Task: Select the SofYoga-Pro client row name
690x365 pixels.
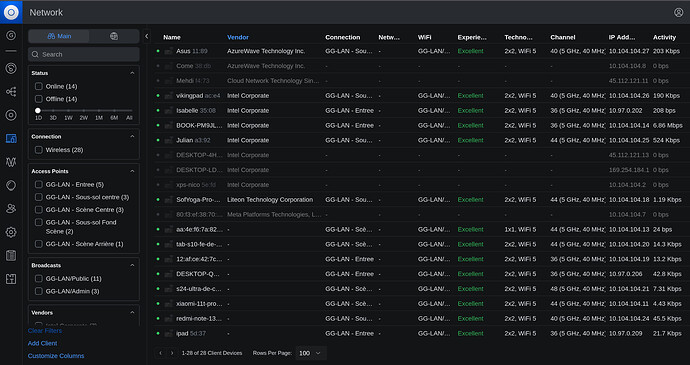Action: click(x=198, y=200)
